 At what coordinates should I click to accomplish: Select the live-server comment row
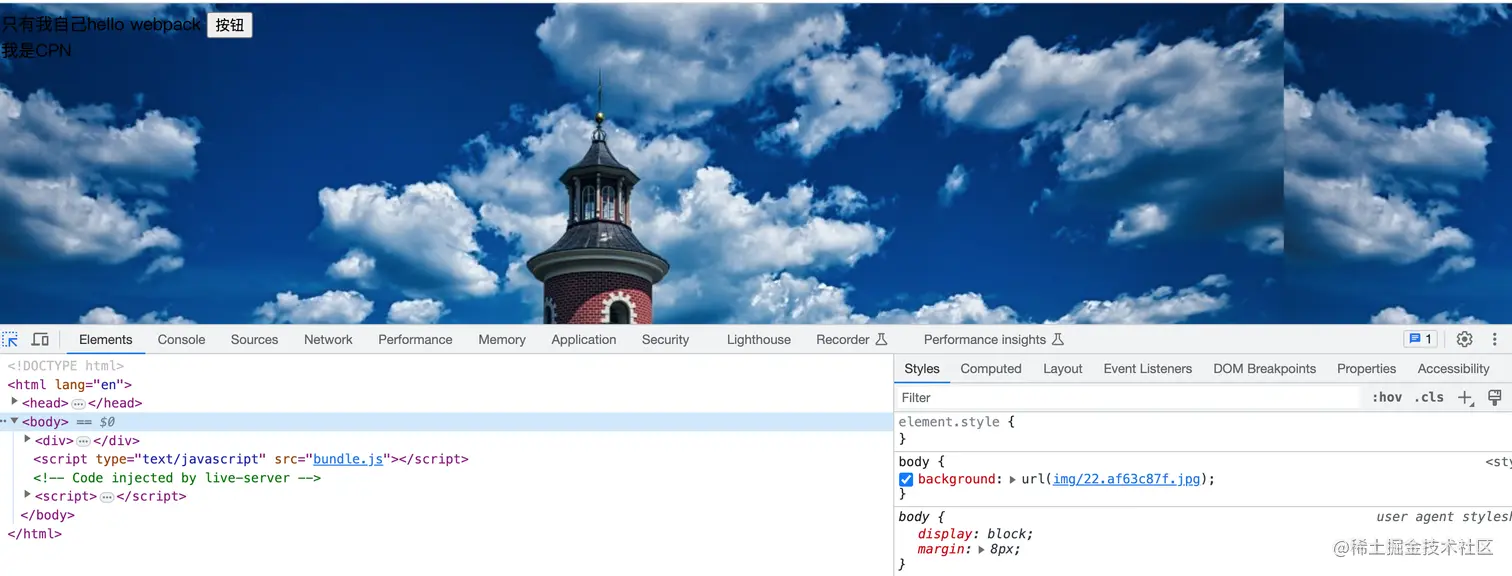tap(447, 478)
